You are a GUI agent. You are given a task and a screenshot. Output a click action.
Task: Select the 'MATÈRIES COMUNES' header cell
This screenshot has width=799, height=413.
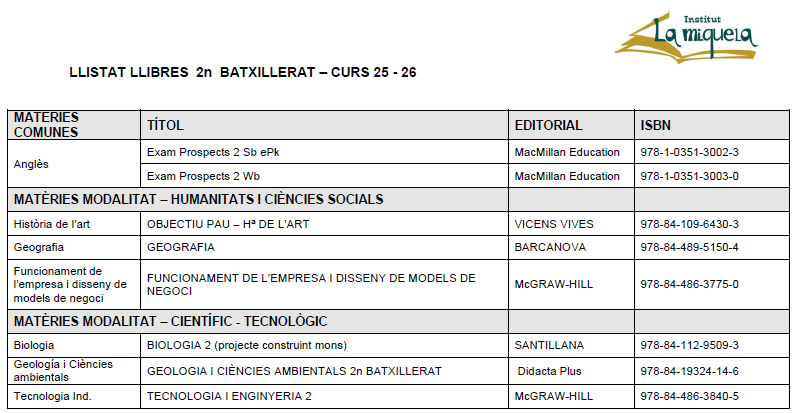pos(47,125)
